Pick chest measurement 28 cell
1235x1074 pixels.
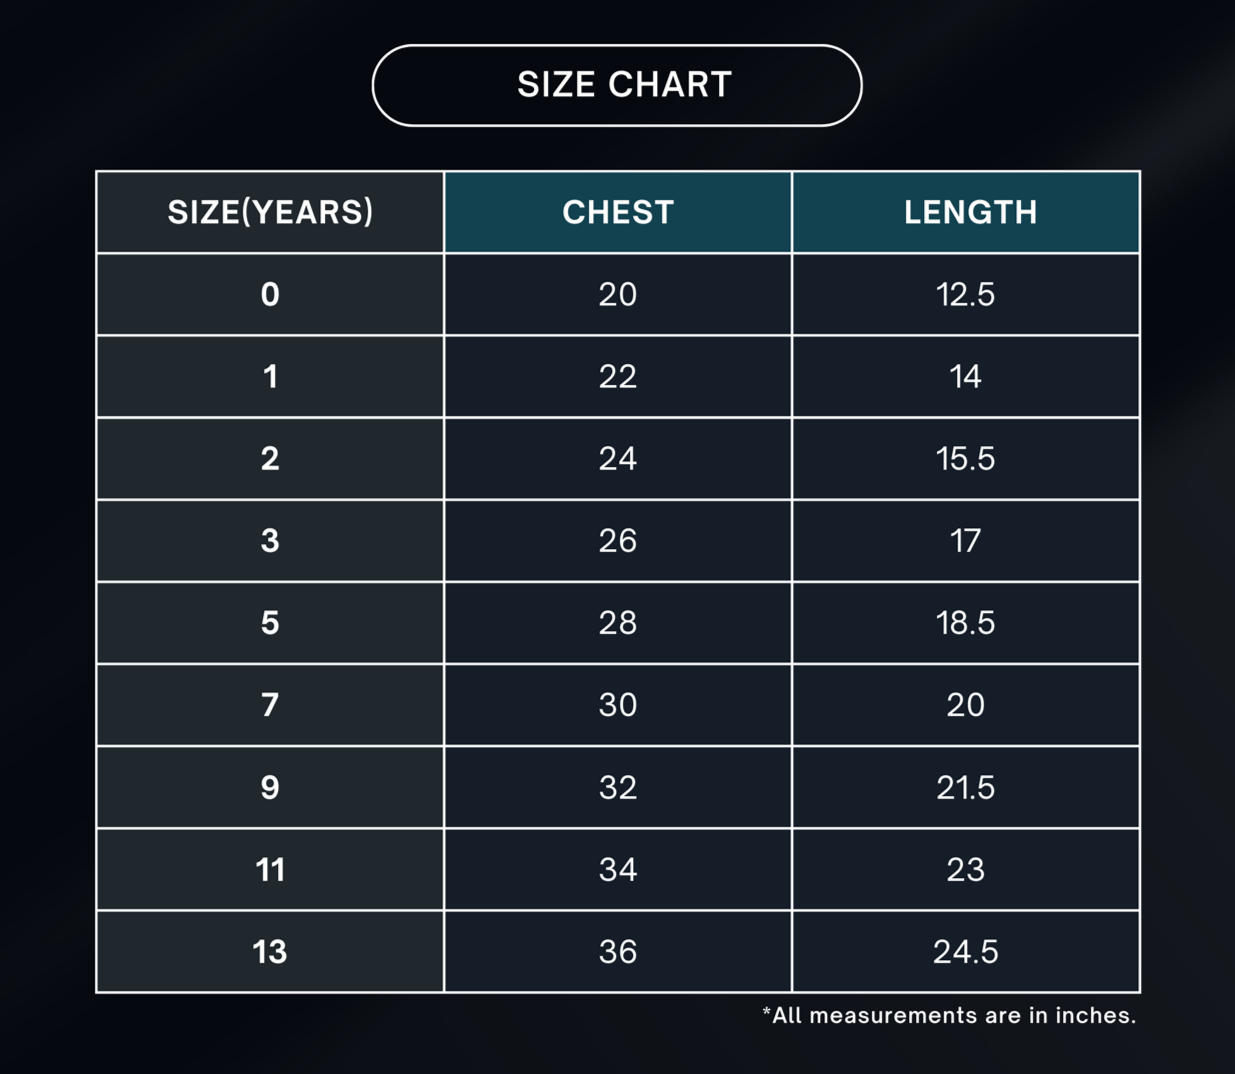pos(618,622)
